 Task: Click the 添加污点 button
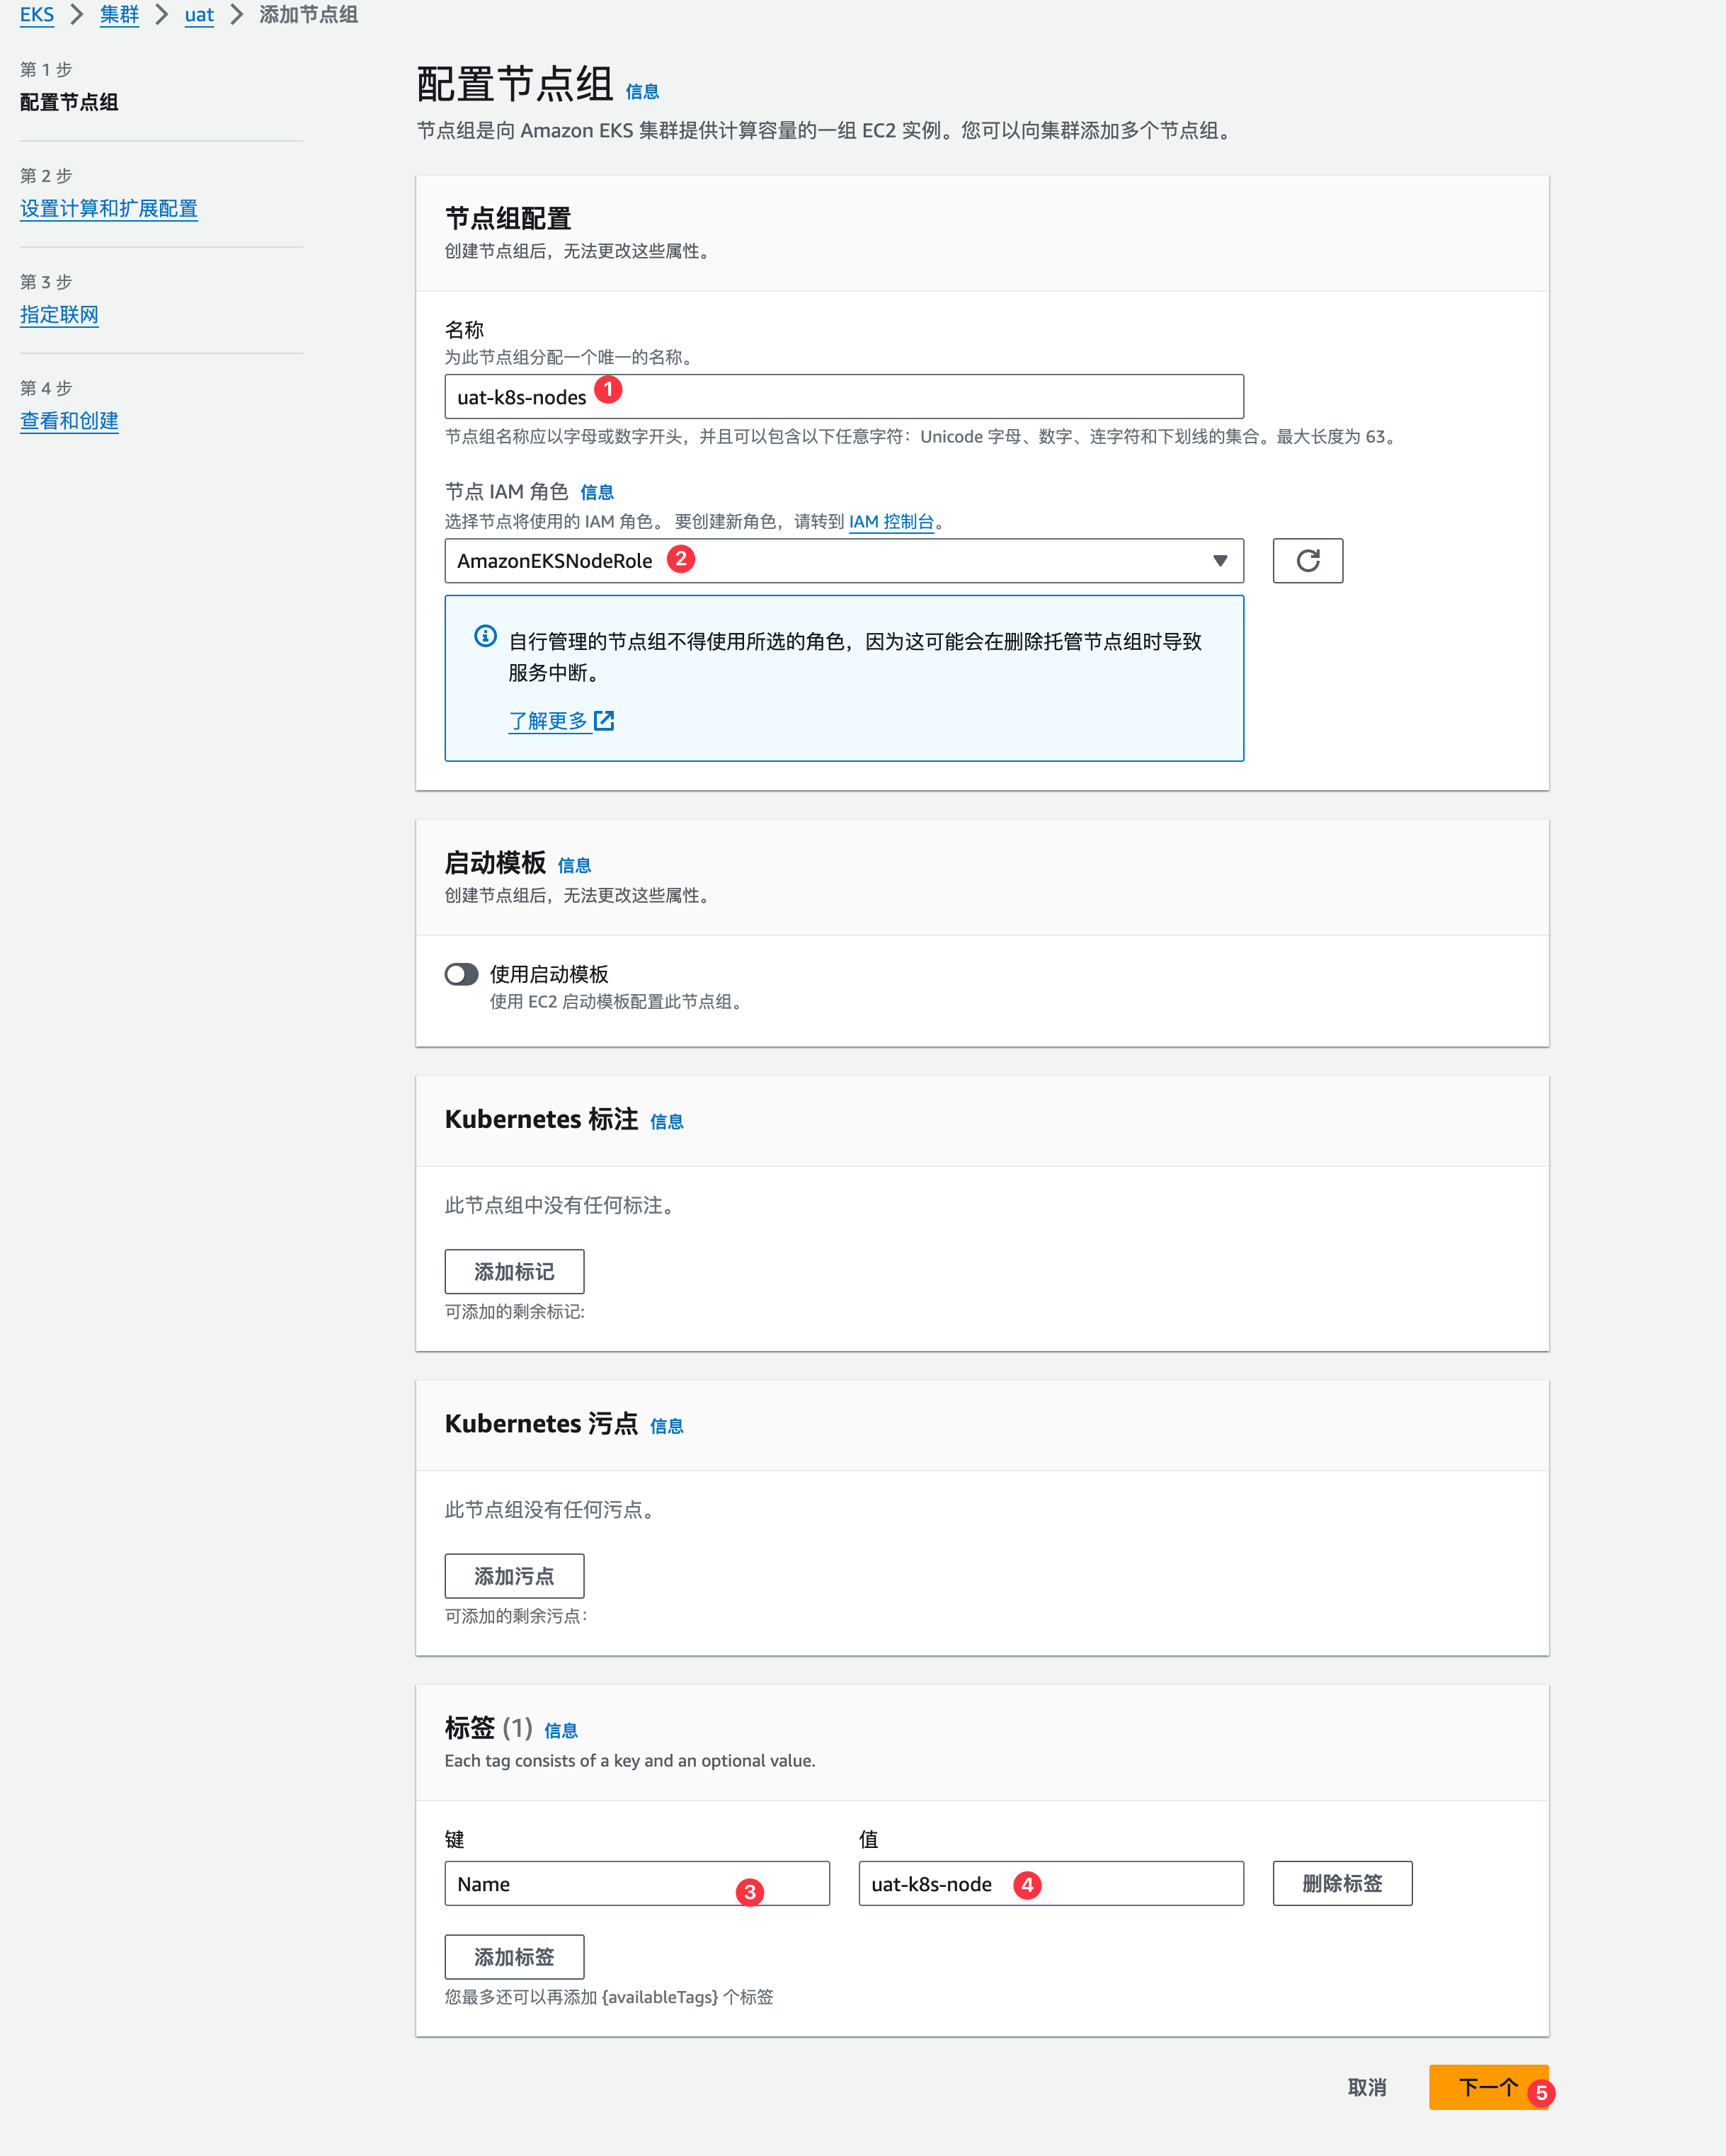click(514, 1575)
